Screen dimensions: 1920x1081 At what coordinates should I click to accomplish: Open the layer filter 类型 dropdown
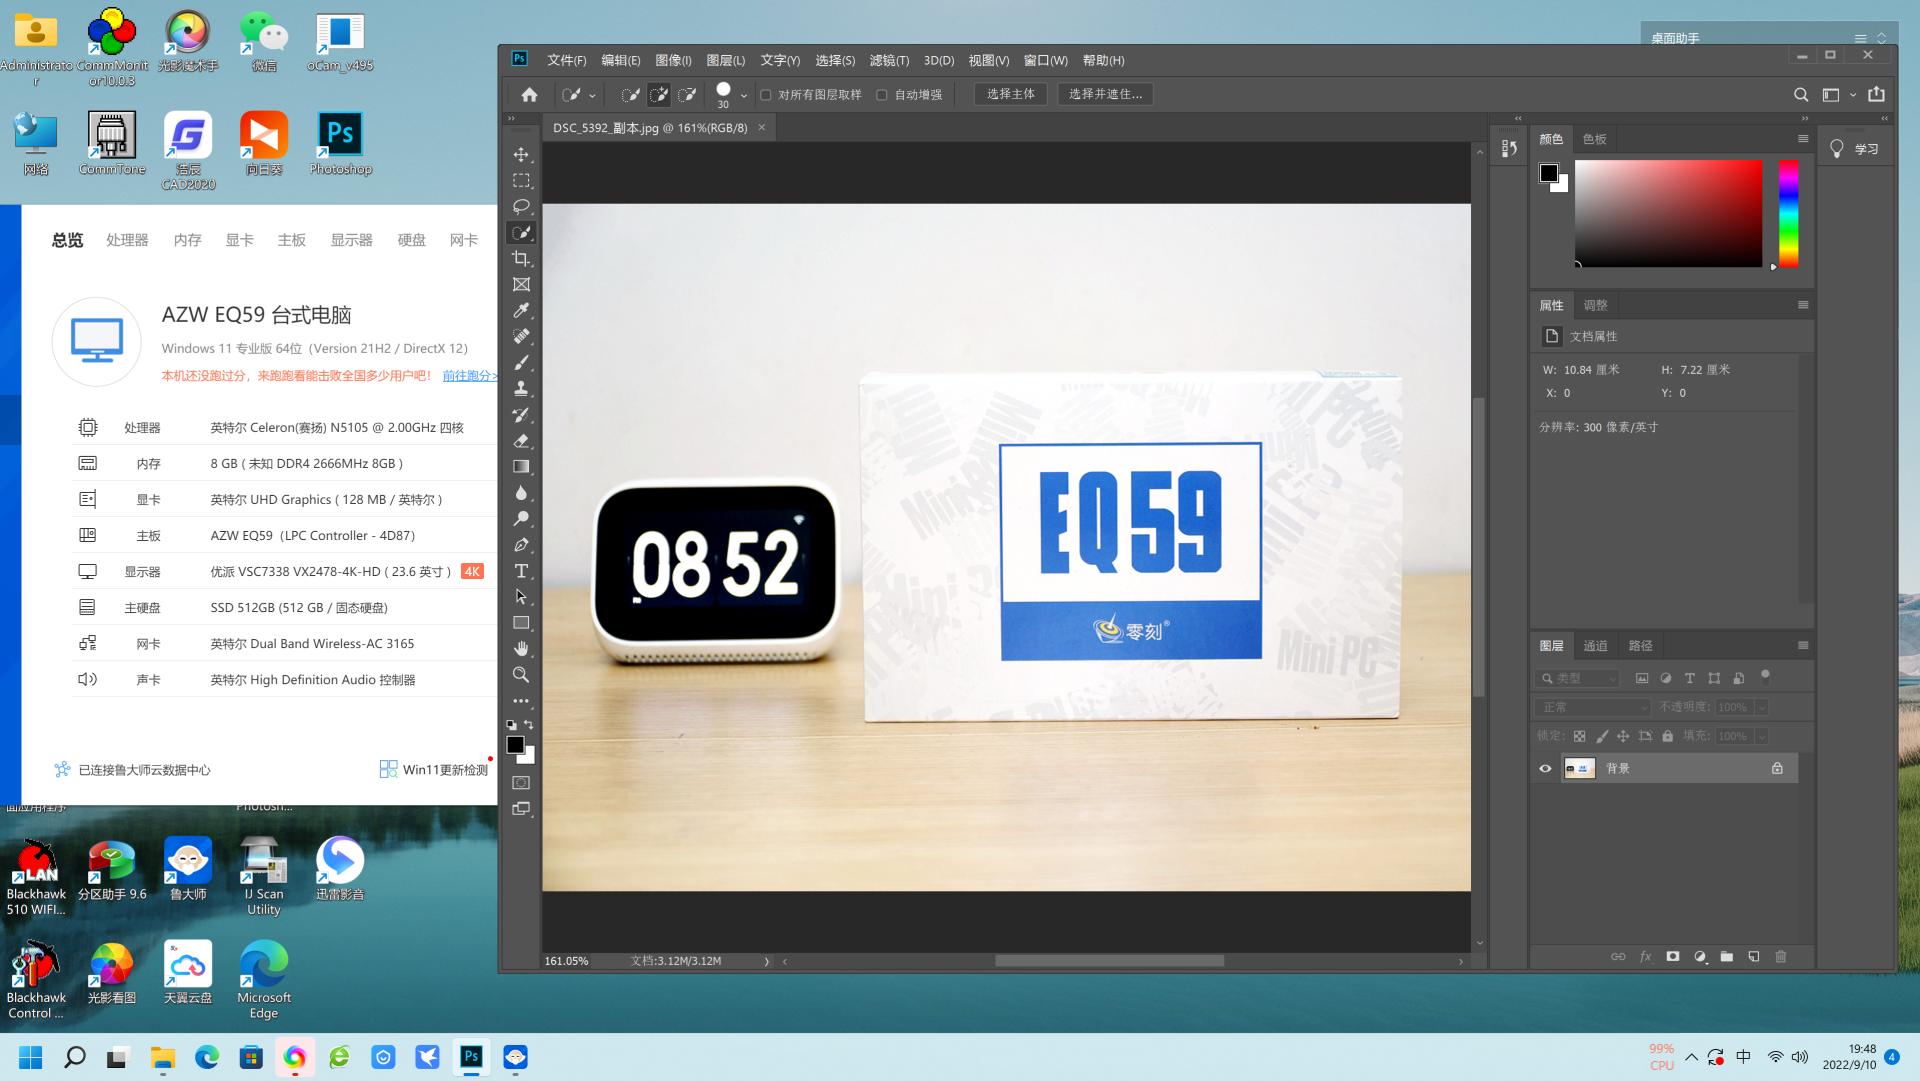1578,678
